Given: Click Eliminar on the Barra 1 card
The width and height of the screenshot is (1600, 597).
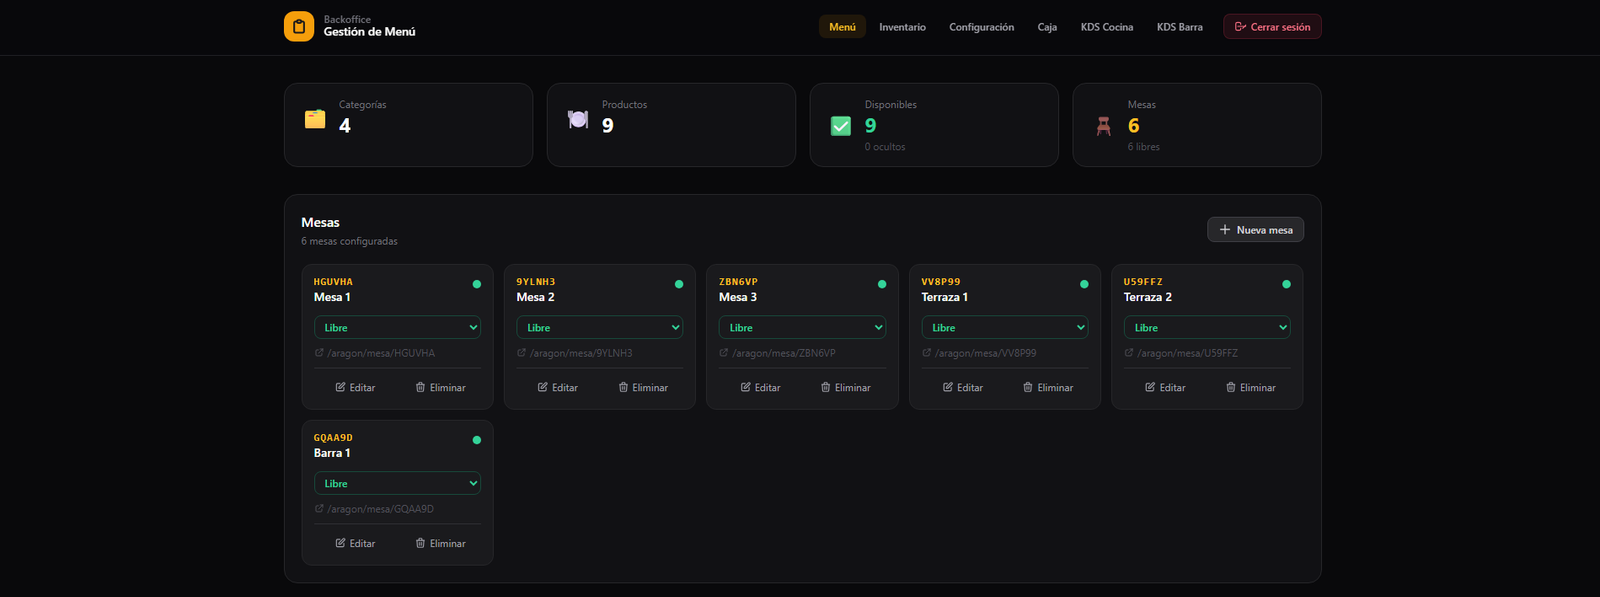Looking at the screenshot, I should pyautogui.click(x=440, y=544).
